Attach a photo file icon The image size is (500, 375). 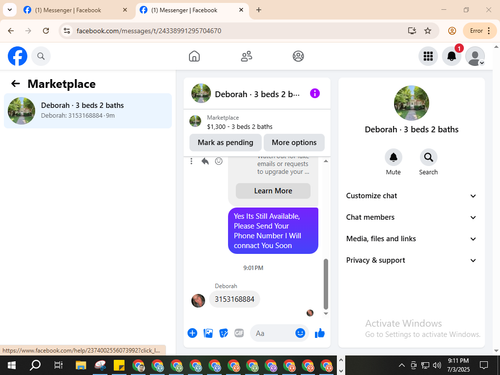(208, 333)
